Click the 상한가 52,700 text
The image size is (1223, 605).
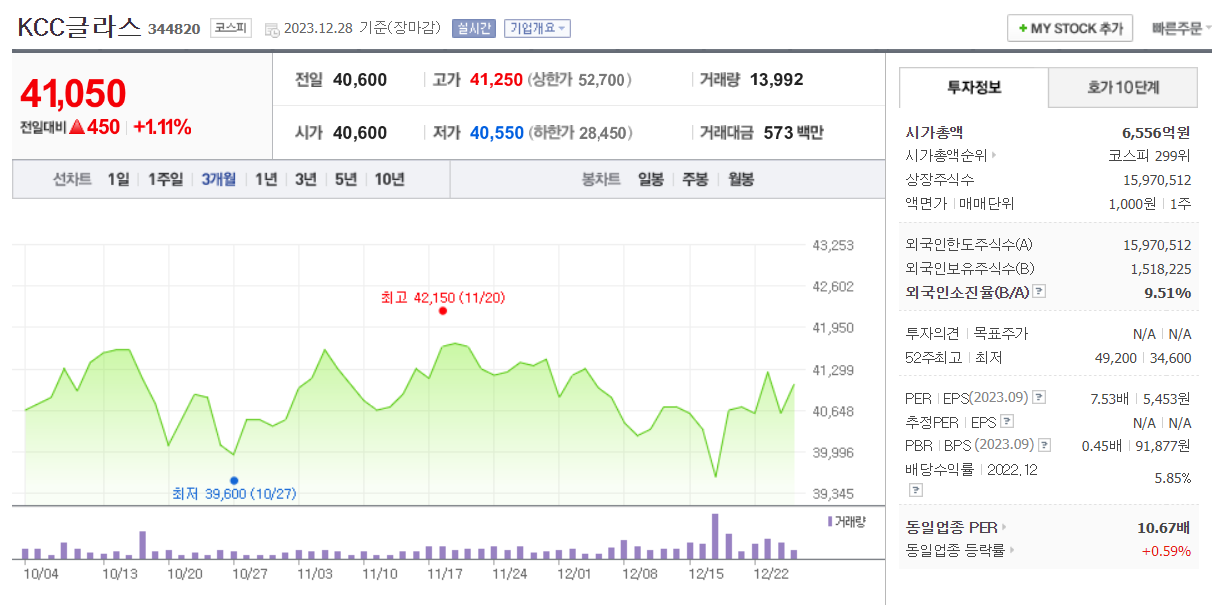point(580,79)
